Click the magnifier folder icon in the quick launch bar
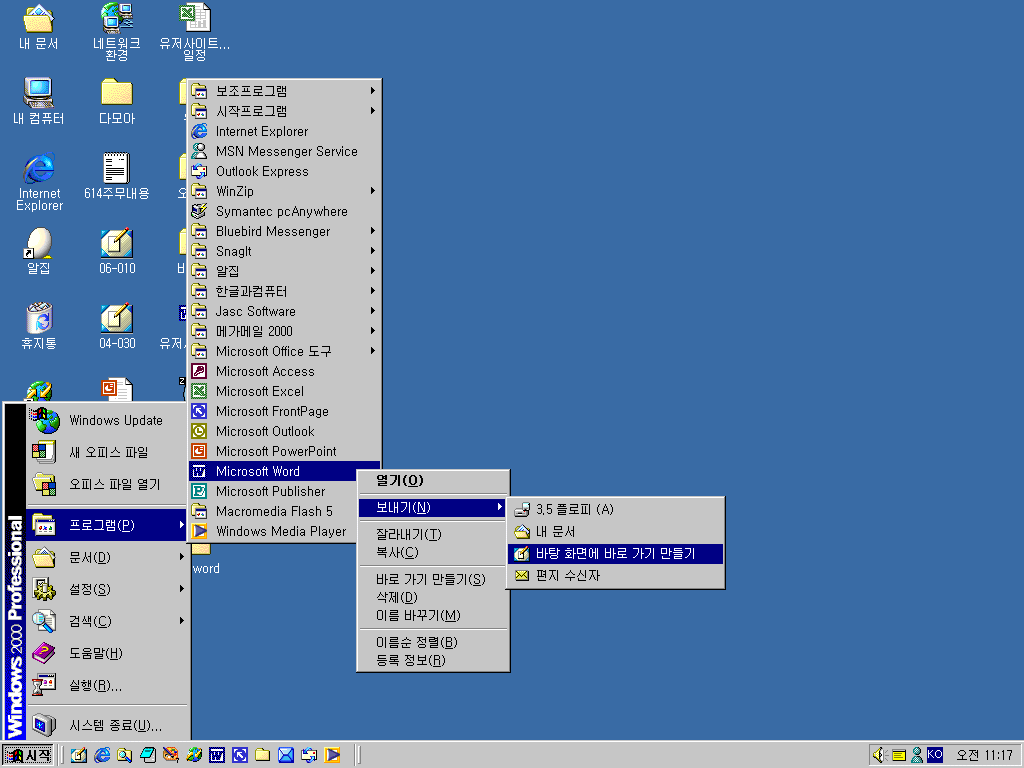Screen dimensions: 1024x768 click(125, 755)
